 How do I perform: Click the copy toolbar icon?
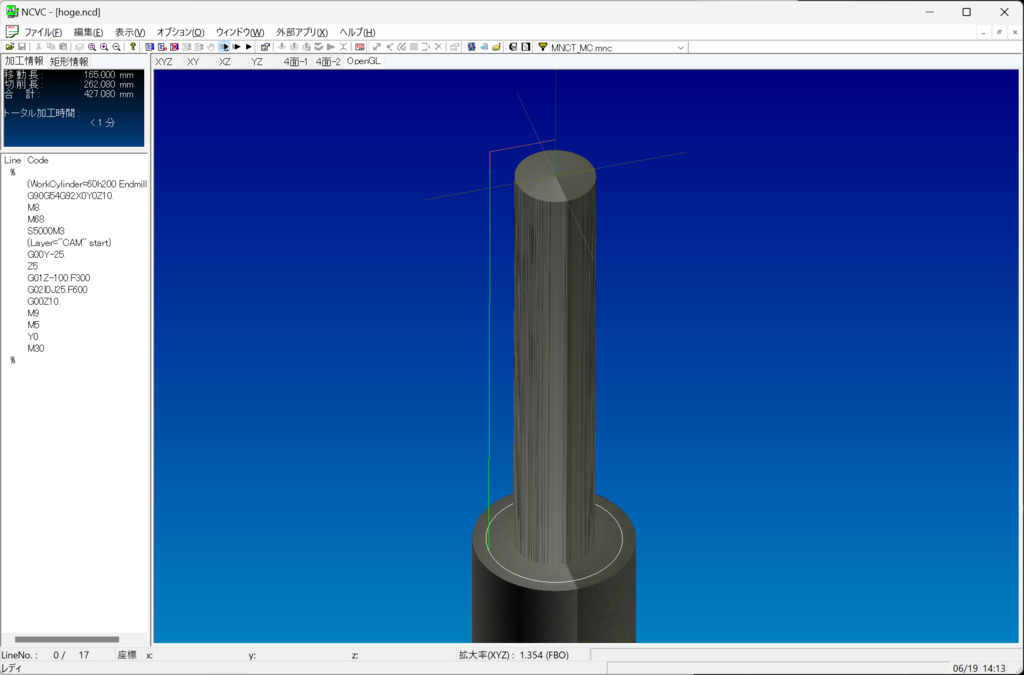[51, 47]
